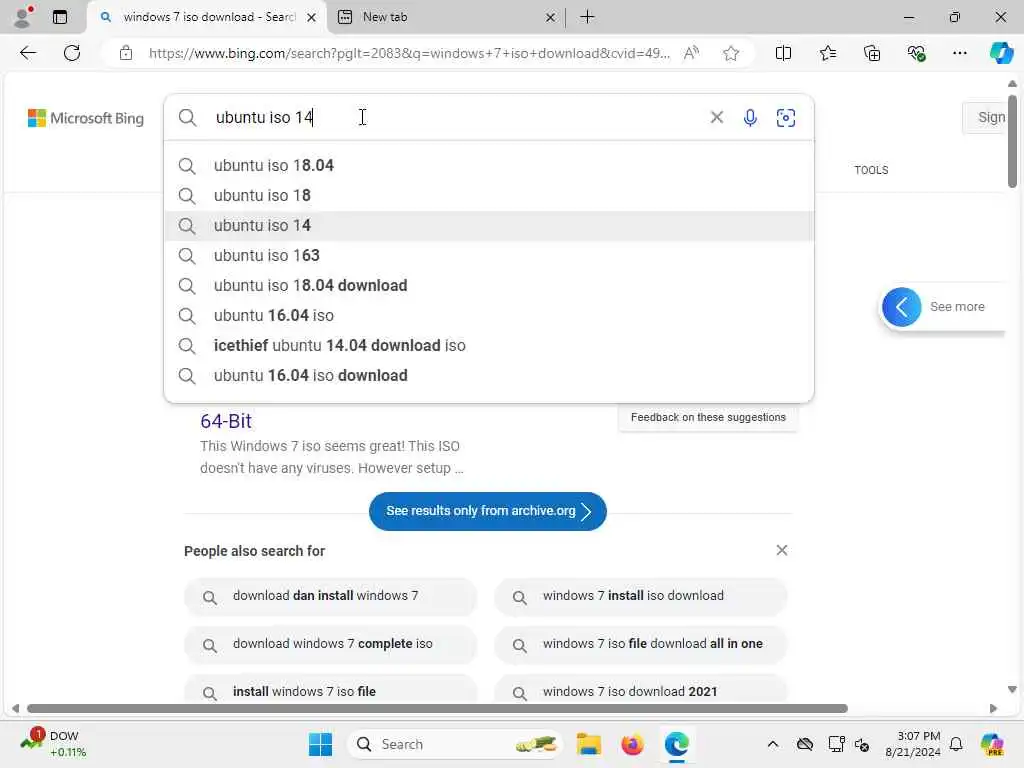Select suggestion ubuntu 16.04 iso download
The height and width of the screenshot is (768, 1024).
click(x=488, y=376)
